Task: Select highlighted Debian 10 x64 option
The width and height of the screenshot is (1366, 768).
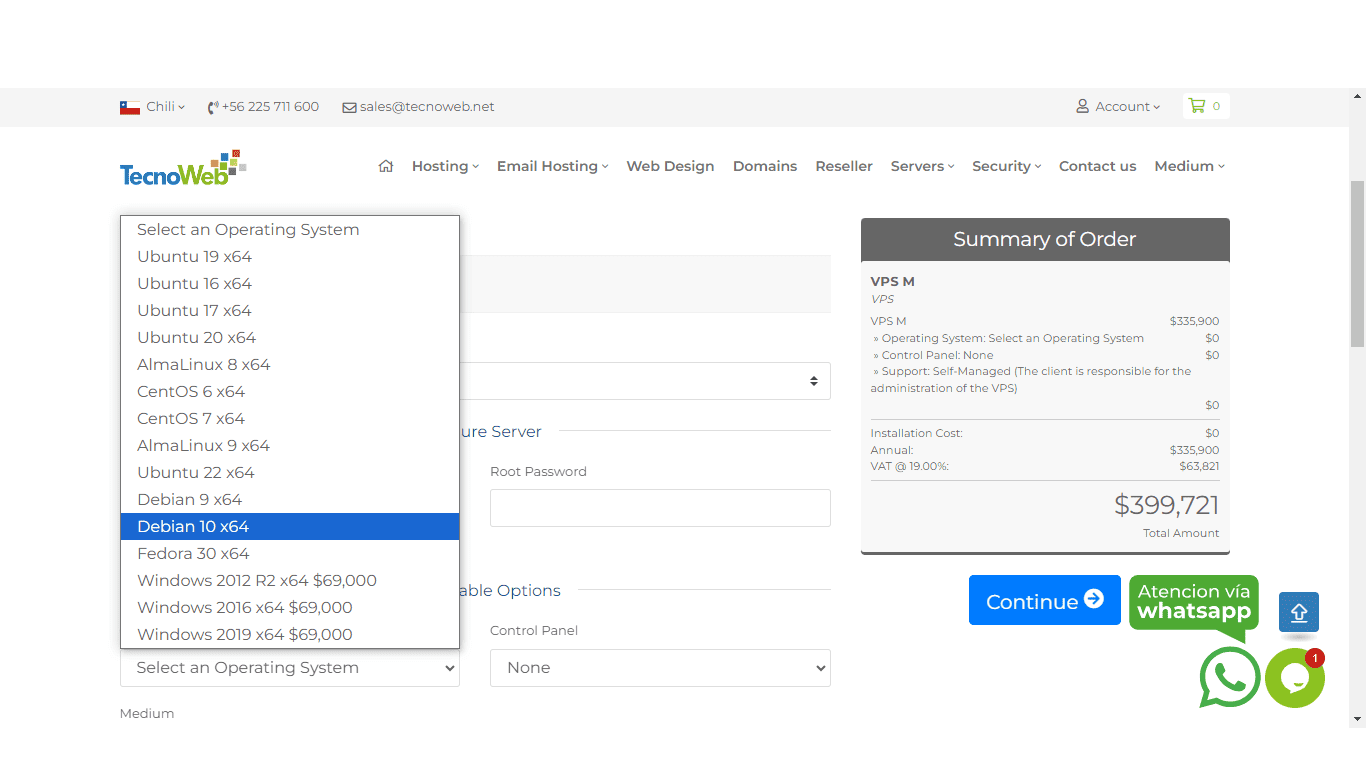Action: (x=290, y=527)
